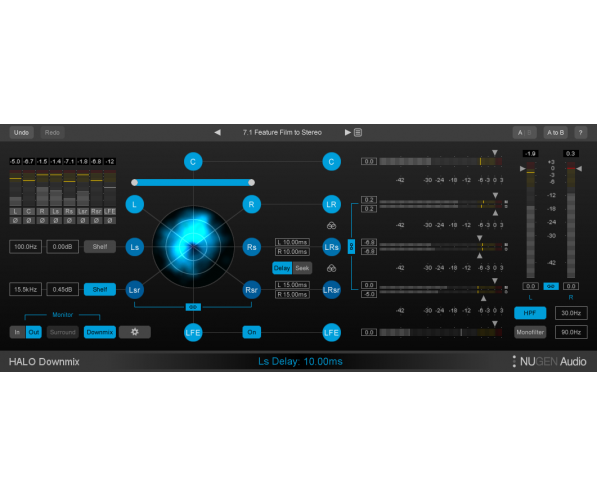Click the circular surround visualizer display
597x497 pixels.
[193, 247]
